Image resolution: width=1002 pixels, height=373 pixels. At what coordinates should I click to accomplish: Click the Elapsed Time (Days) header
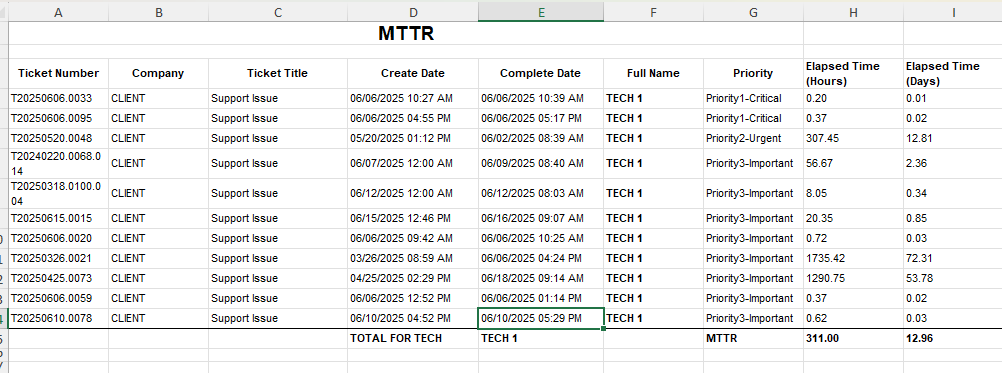tap(953, 73)
